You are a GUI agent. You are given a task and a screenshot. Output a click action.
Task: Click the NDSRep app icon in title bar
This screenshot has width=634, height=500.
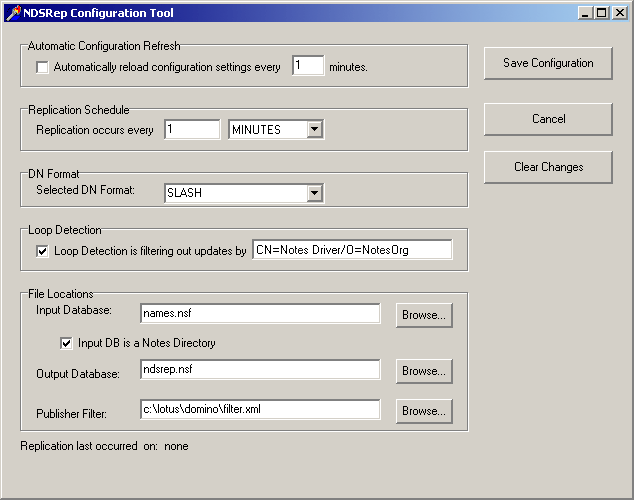click(x=13, y=13)
